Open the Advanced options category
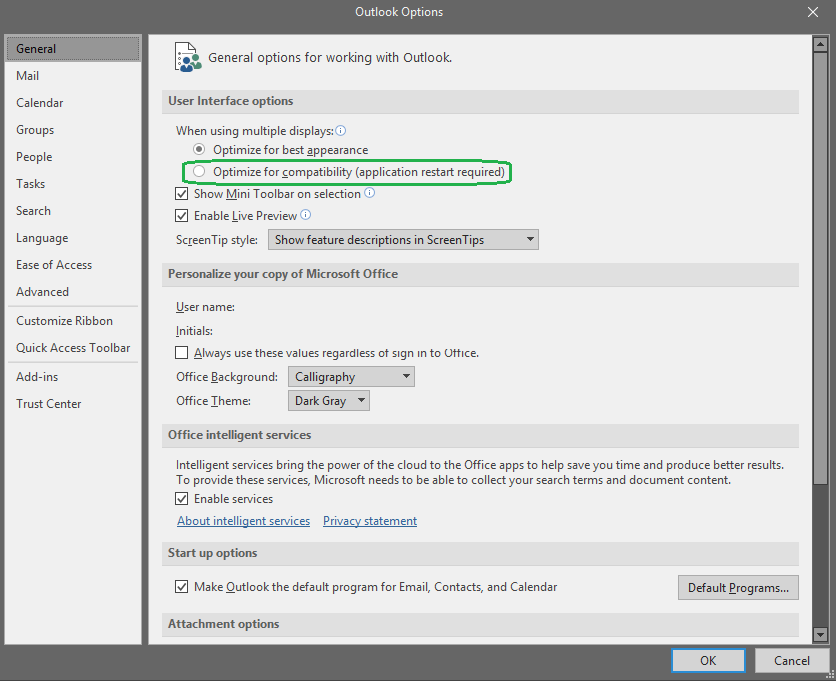The image size is (836, 681). click(73, 292)
